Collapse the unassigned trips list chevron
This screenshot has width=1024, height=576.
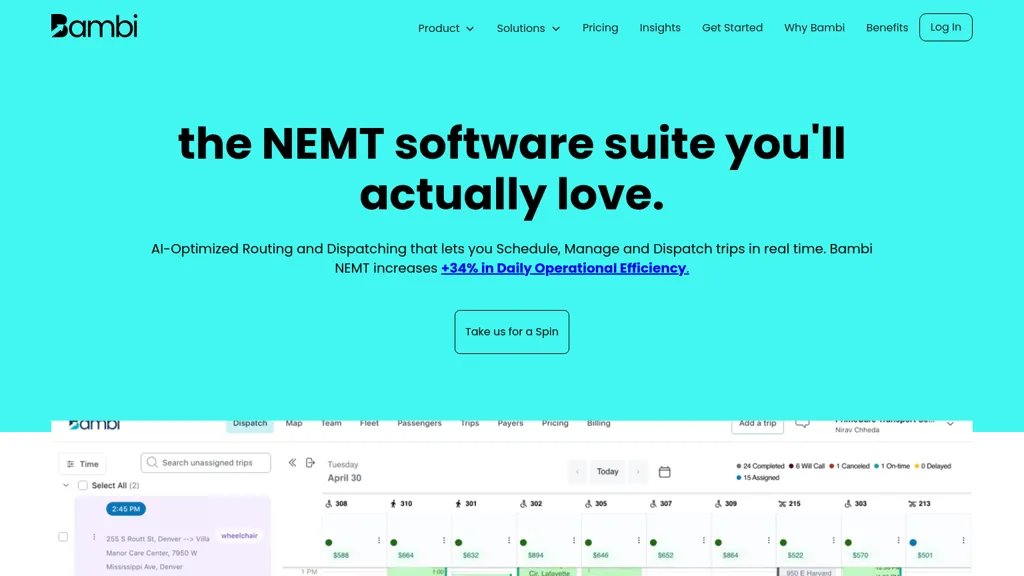coord(66,486)
